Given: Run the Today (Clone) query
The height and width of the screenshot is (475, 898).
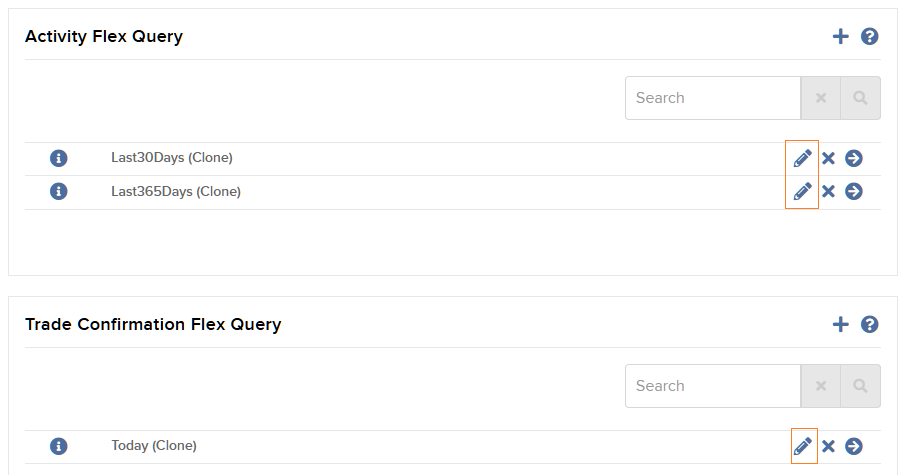Looking at the screenshot, I should (853, 446).
